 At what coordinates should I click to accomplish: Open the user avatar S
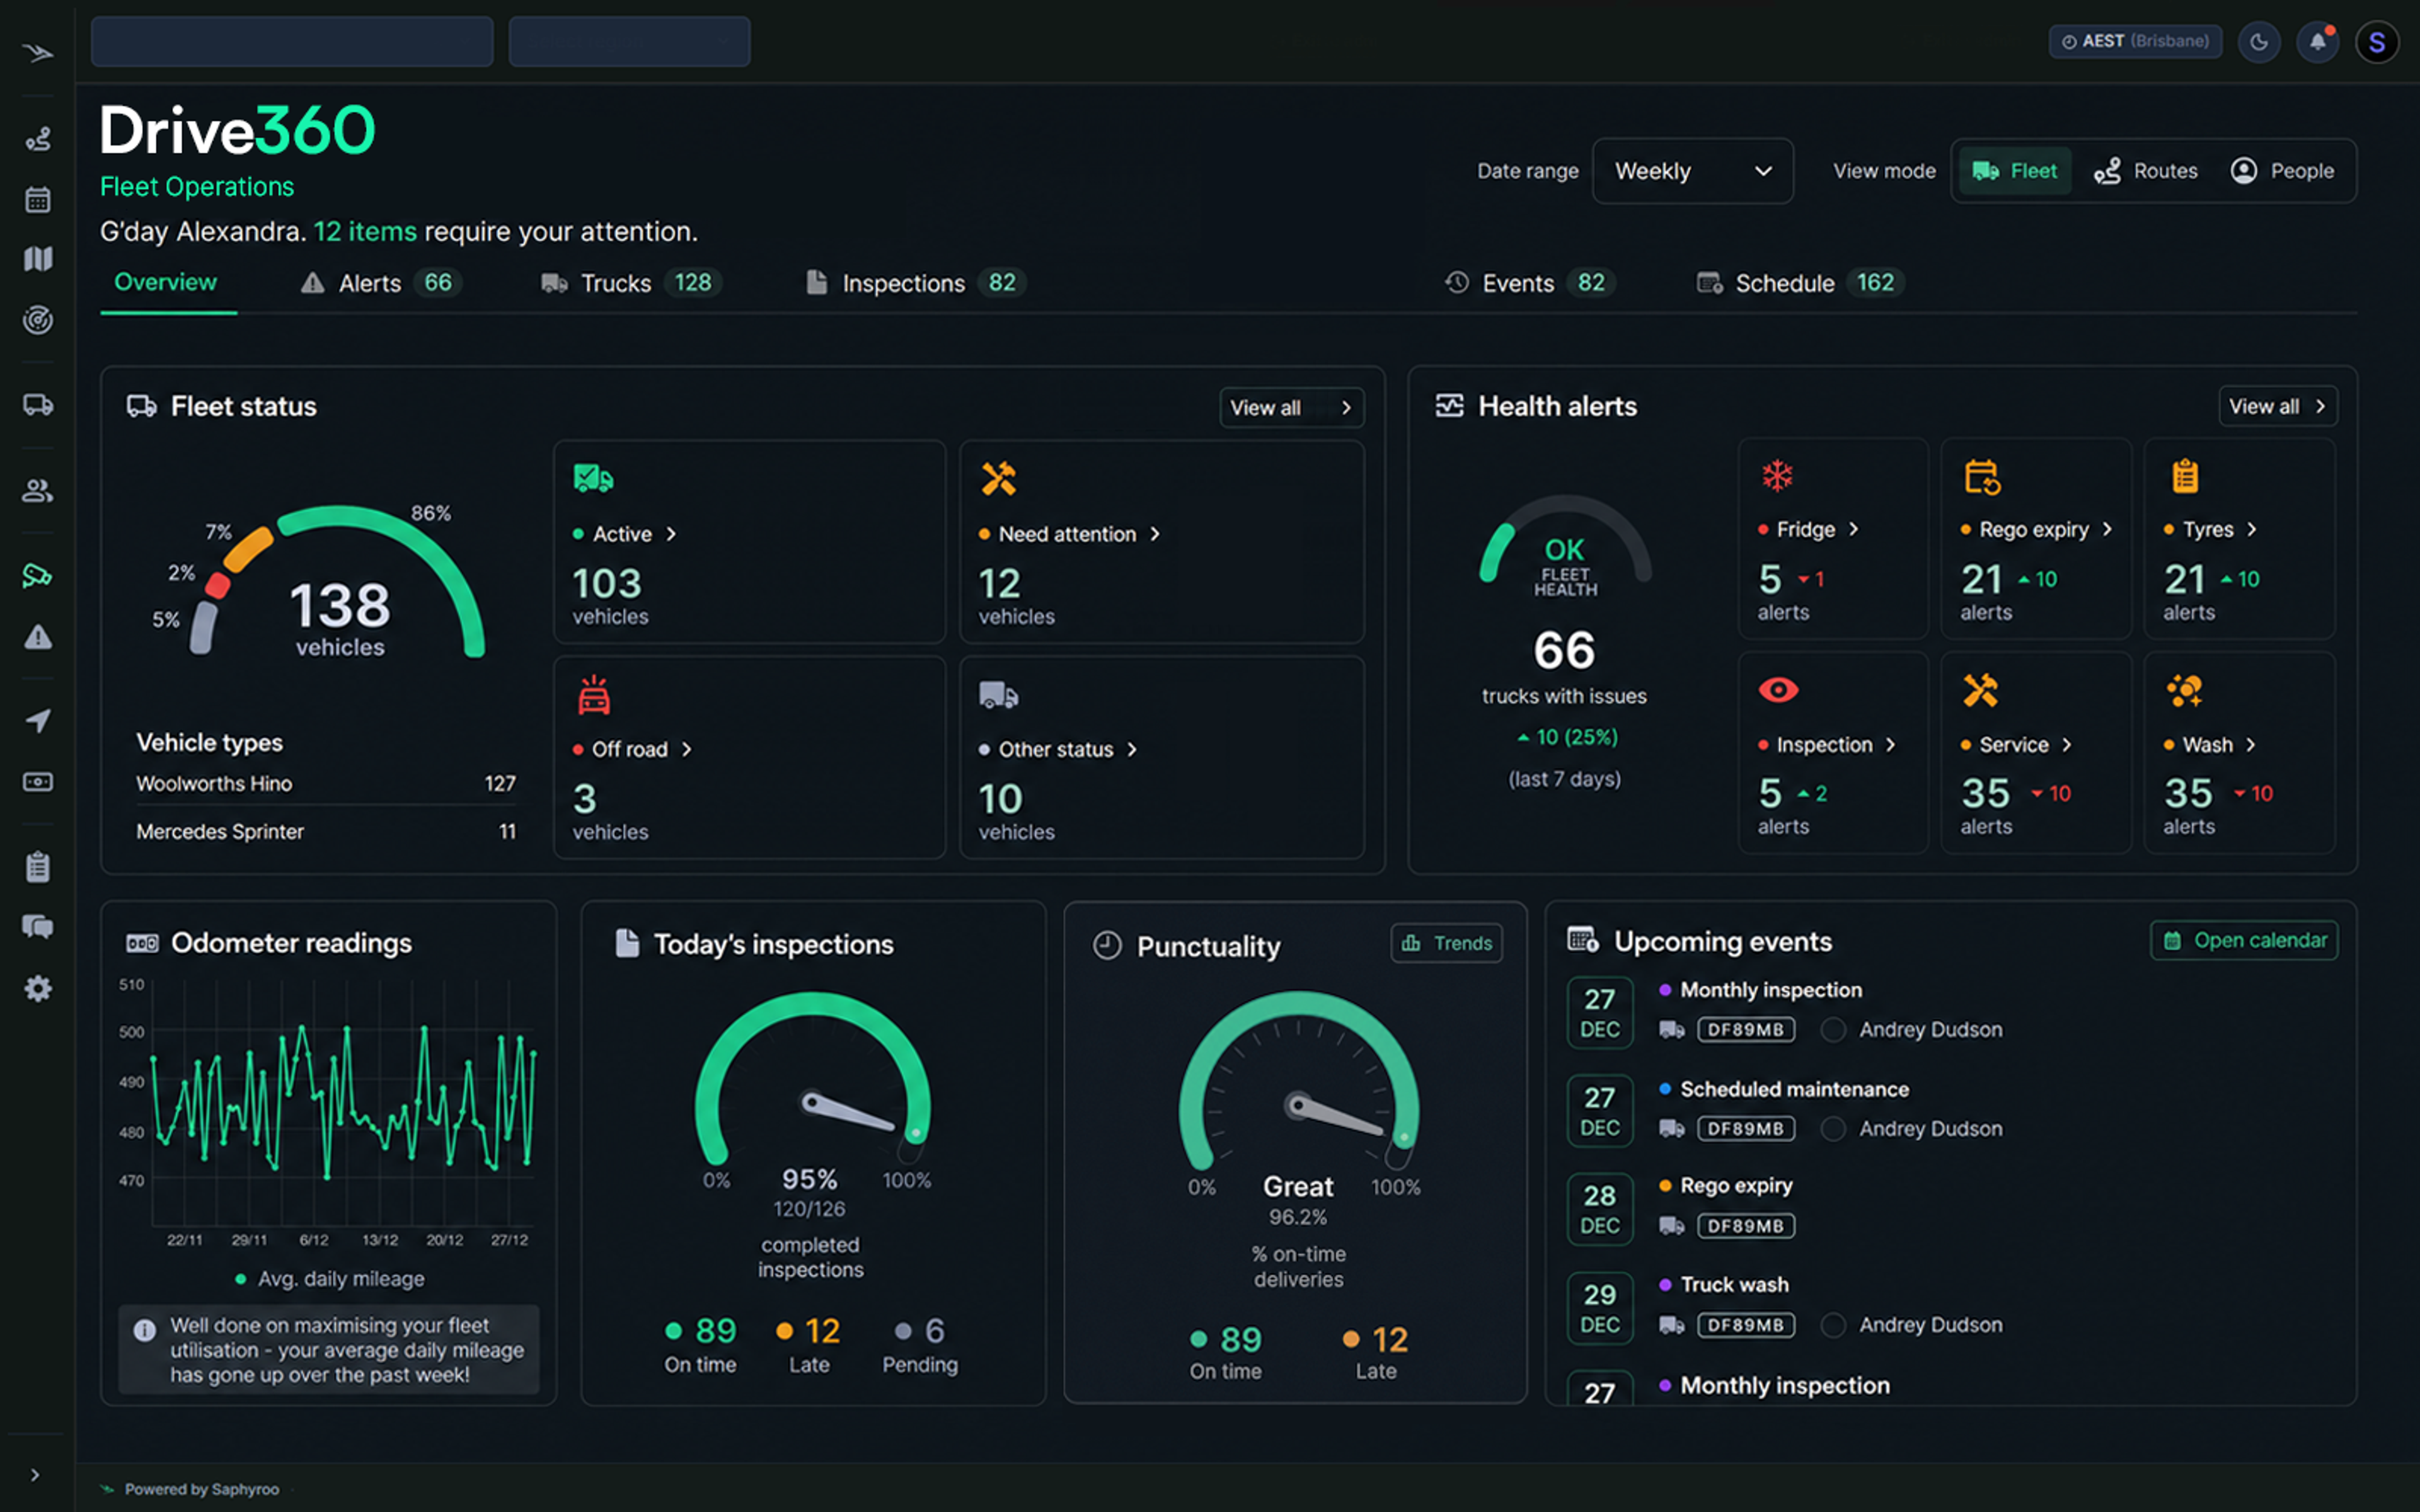pyautogui.click(x=2377, y=42)
